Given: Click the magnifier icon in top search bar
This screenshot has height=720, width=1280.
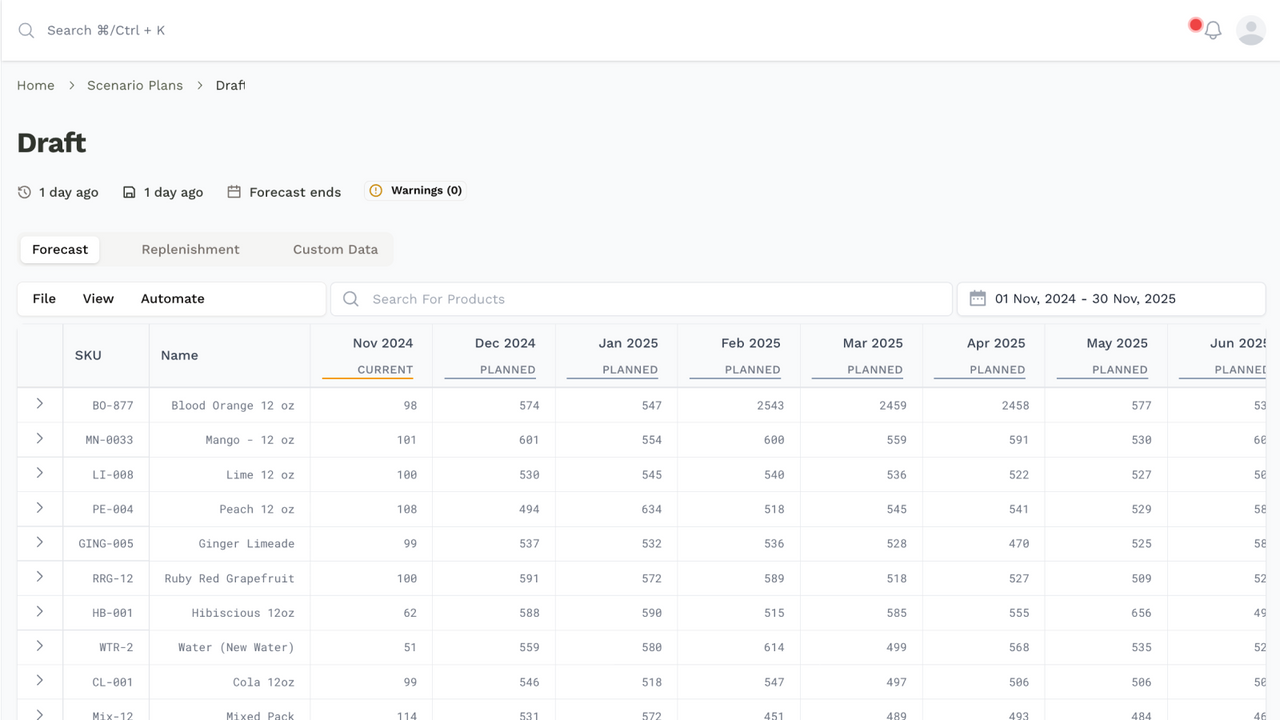Looking at the screenshot, I should coord(26,31).
